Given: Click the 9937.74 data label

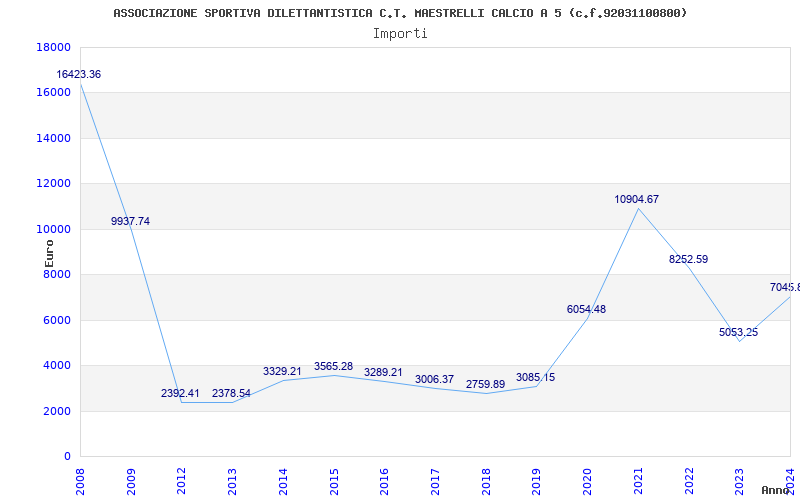Looking at the screenshot, I should [130, 221].
